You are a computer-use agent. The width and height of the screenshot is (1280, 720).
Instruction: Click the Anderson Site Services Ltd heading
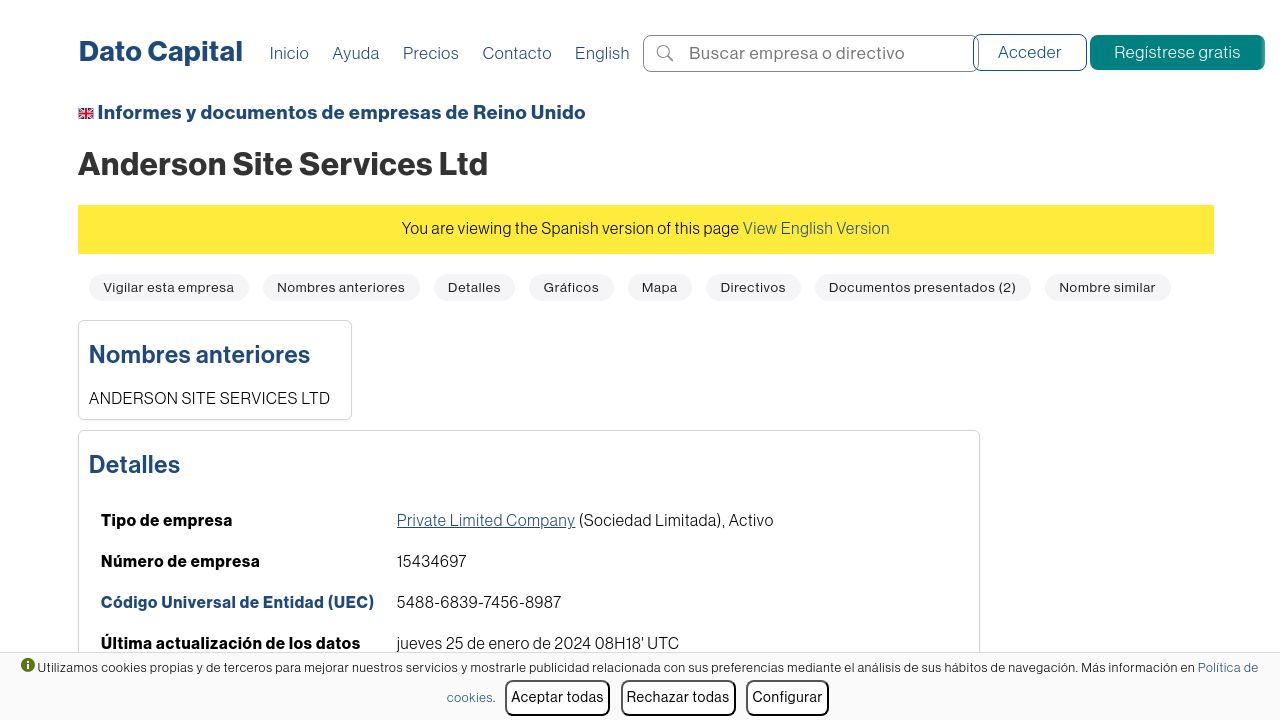(x=283, y=164)
